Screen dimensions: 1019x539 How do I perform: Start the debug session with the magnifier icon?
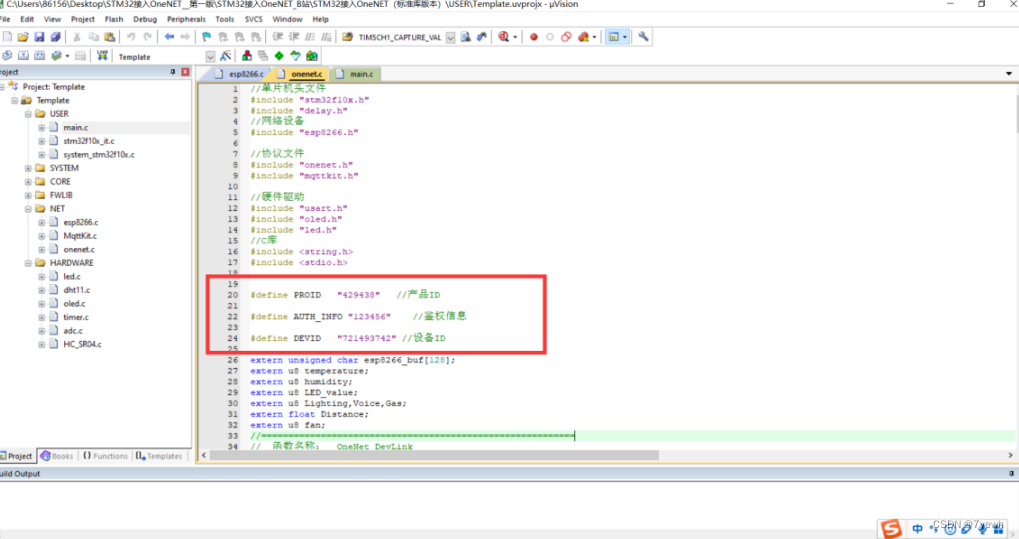click(503, 37)
